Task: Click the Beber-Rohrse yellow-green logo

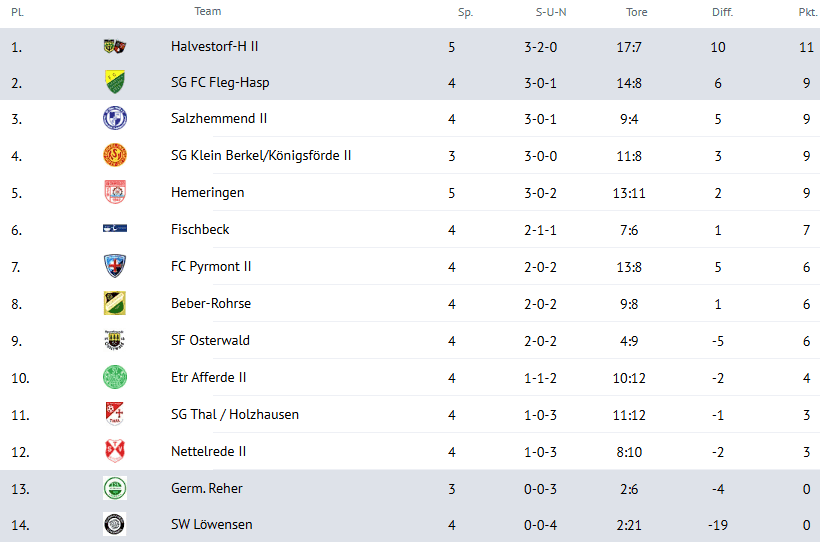Action: [115, 303]
